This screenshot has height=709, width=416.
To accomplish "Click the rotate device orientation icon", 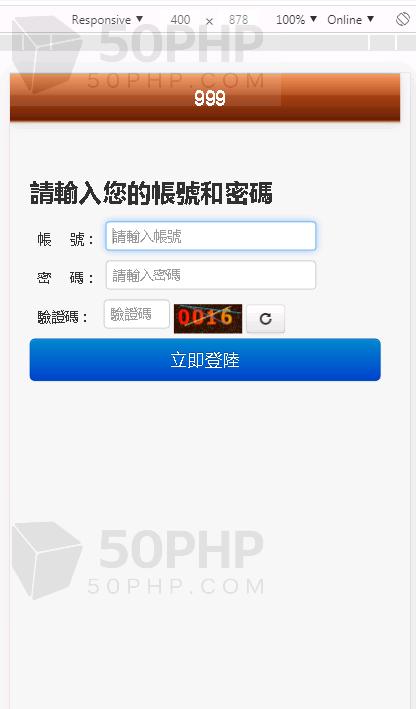I will 402,19.
